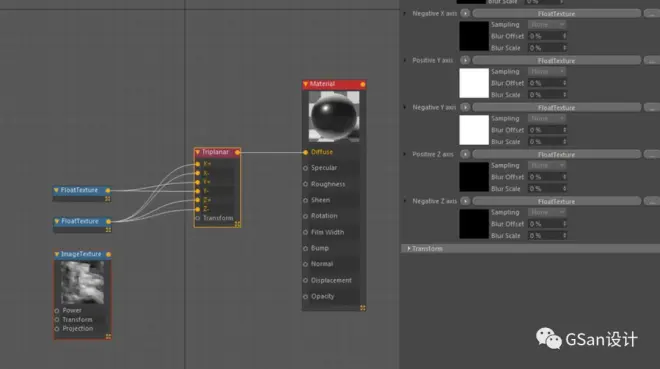Click the ImageTexture node preview thumbnail
Image resolution: width=660 pixels, height=369 pixels.
(82, 282)
